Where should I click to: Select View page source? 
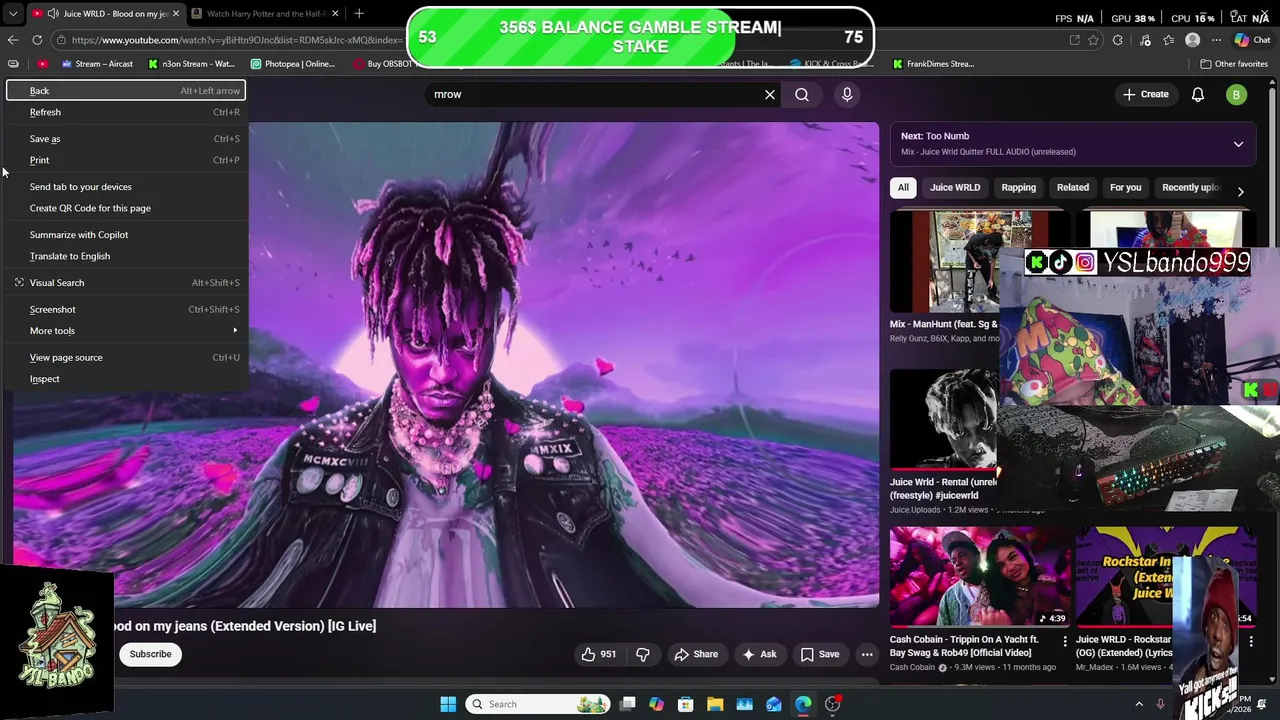pyautogui.click(x=125, y=357)
